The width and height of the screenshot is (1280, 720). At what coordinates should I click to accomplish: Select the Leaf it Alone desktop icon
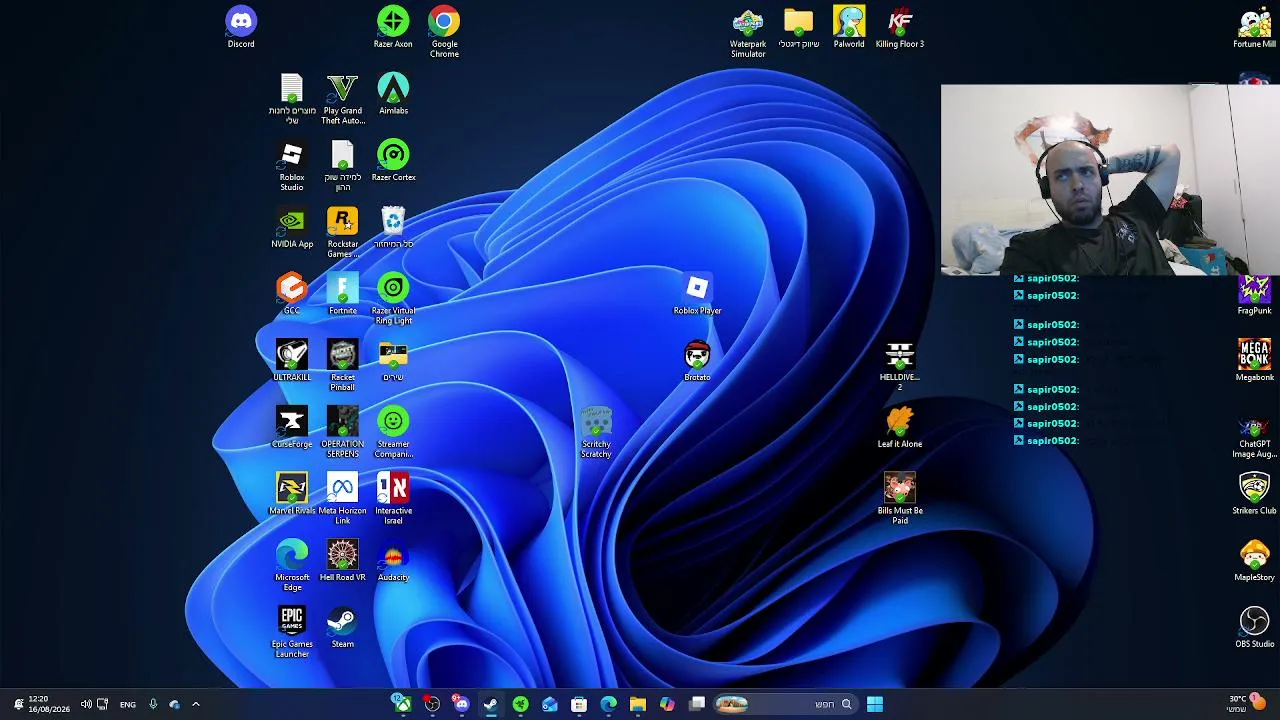(x=900, y=428)
